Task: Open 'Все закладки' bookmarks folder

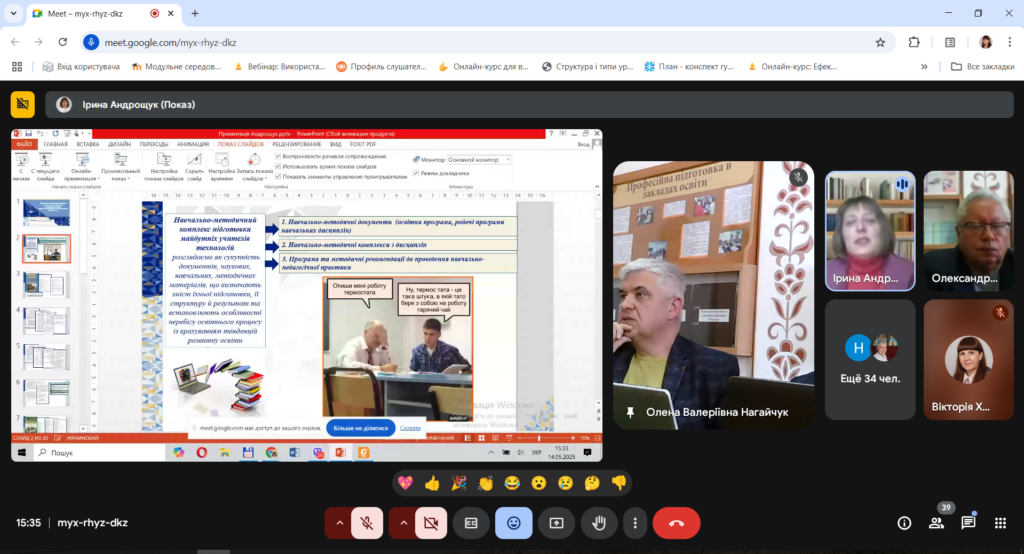Action: click(975, 67)
